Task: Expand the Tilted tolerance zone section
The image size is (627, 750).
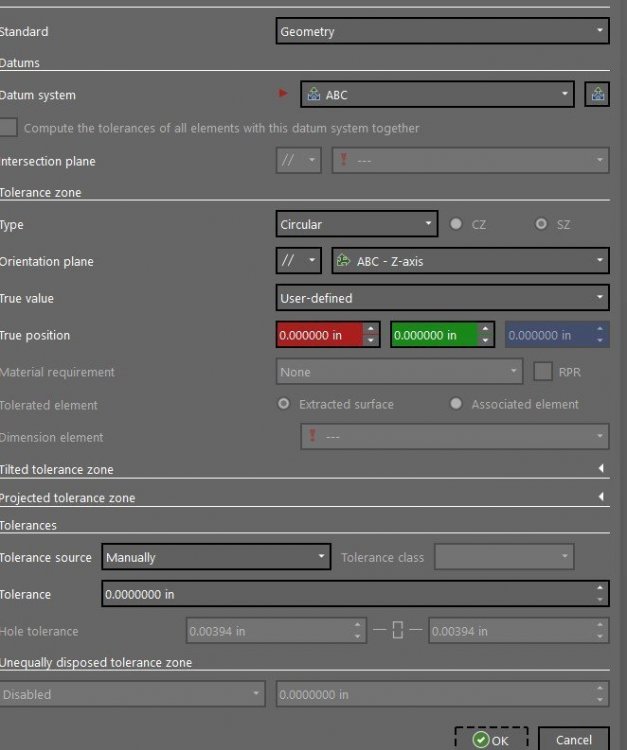Action: (x=601, y=469)
